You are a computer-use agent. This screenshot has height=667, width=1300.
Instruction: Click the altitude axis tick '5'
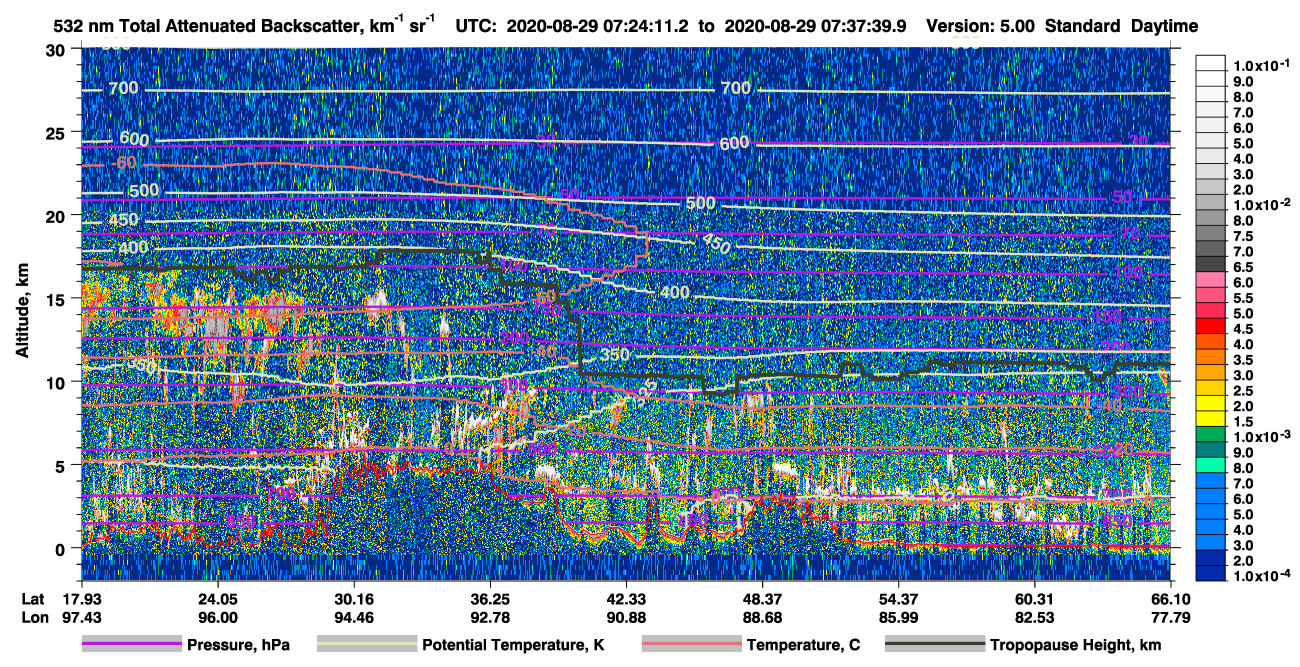pyautogui.click(x=62, y=465)
